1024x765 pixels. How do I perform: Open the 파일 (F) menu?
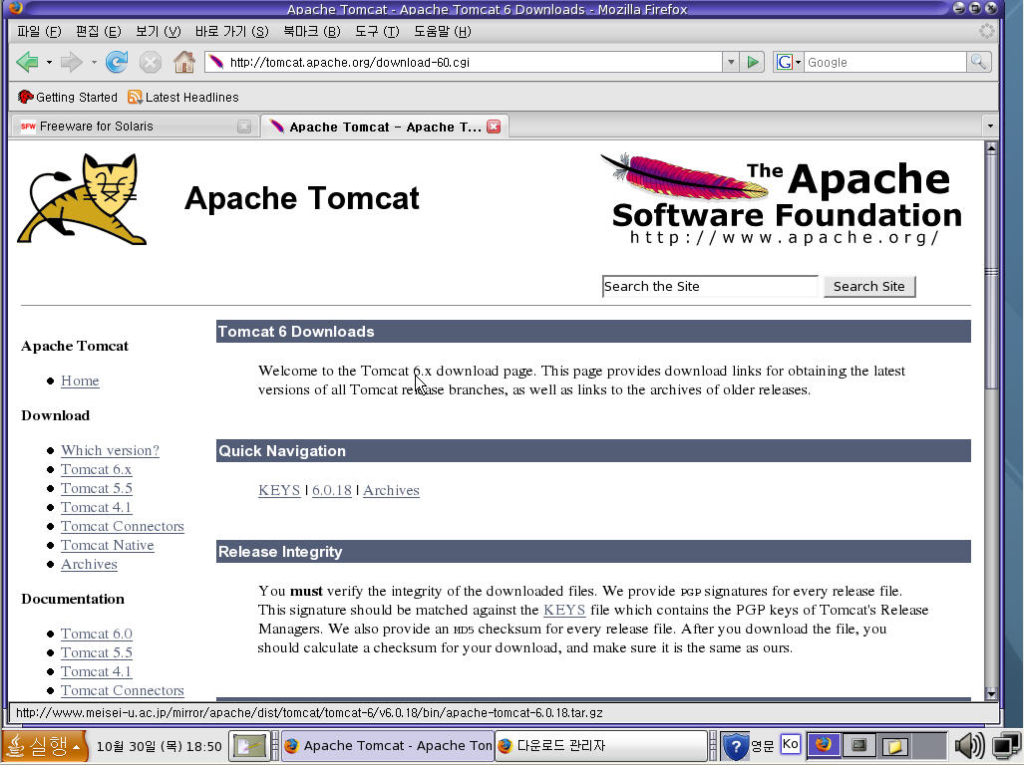39,31
